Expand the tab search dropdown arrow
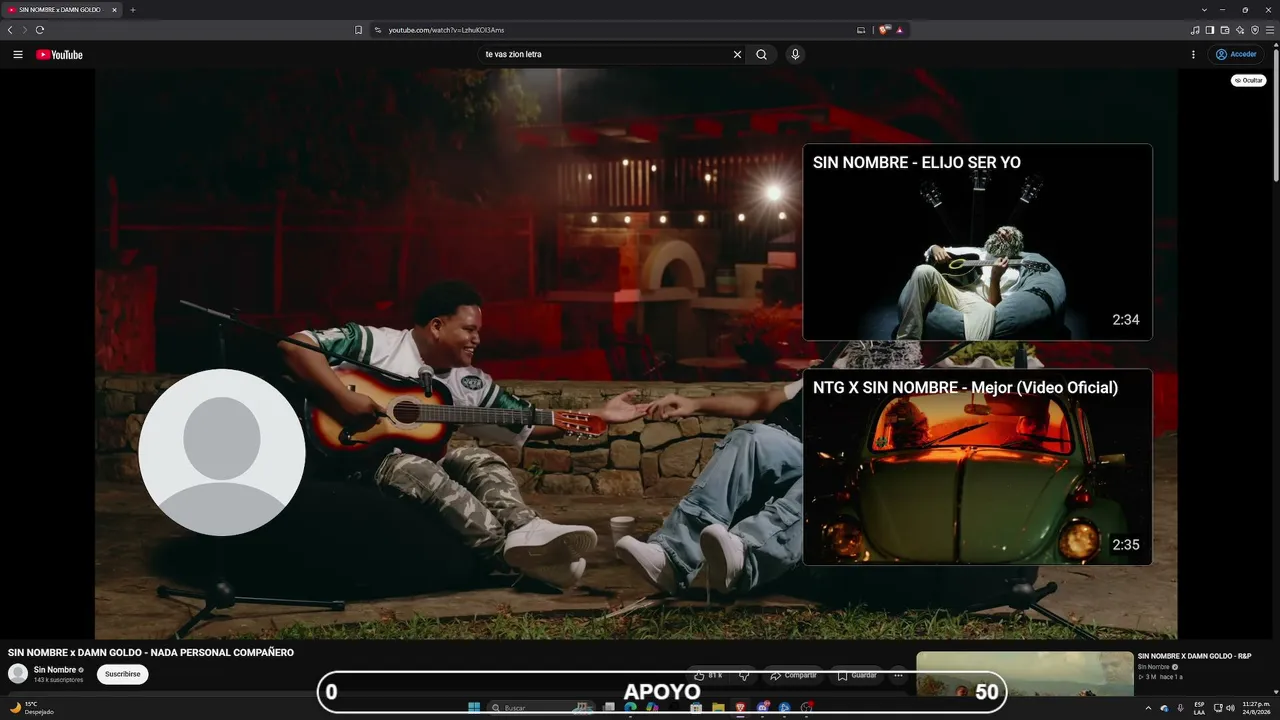The height and width of the screenshot is (720, 1280). (1204, 10)
